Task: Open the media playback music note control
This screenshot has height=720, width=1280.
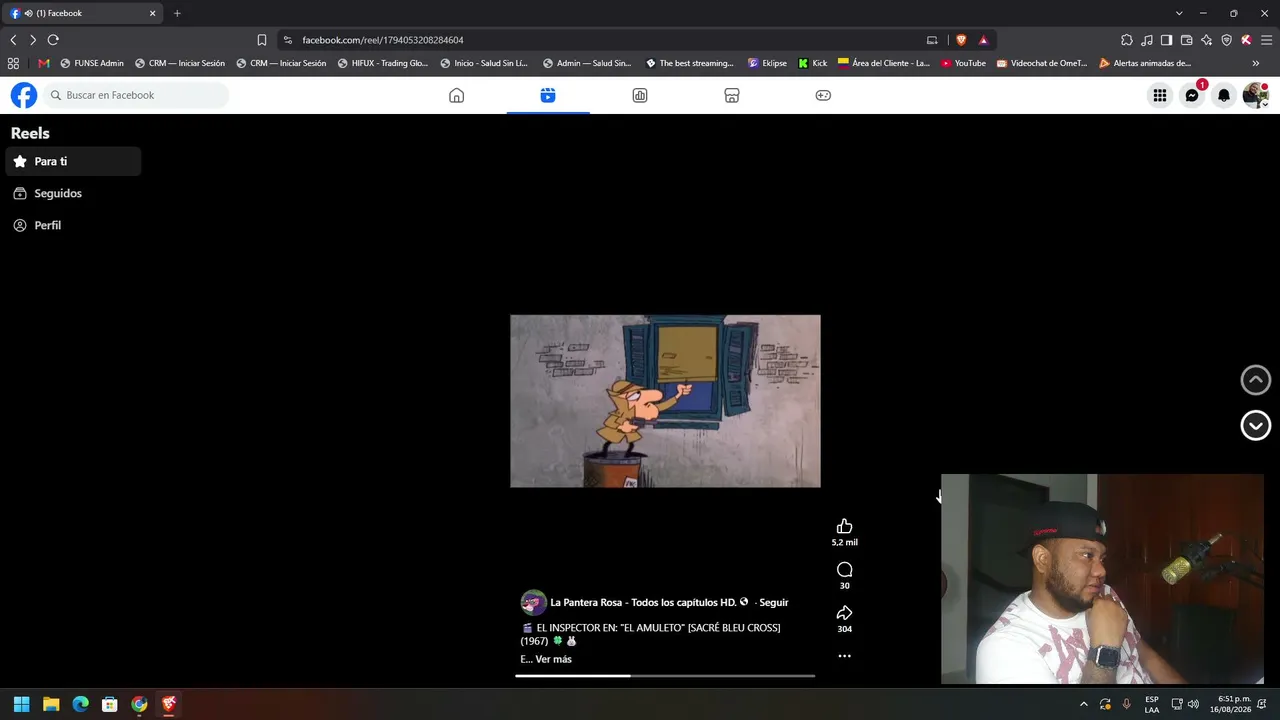Action: [1147, 40]
